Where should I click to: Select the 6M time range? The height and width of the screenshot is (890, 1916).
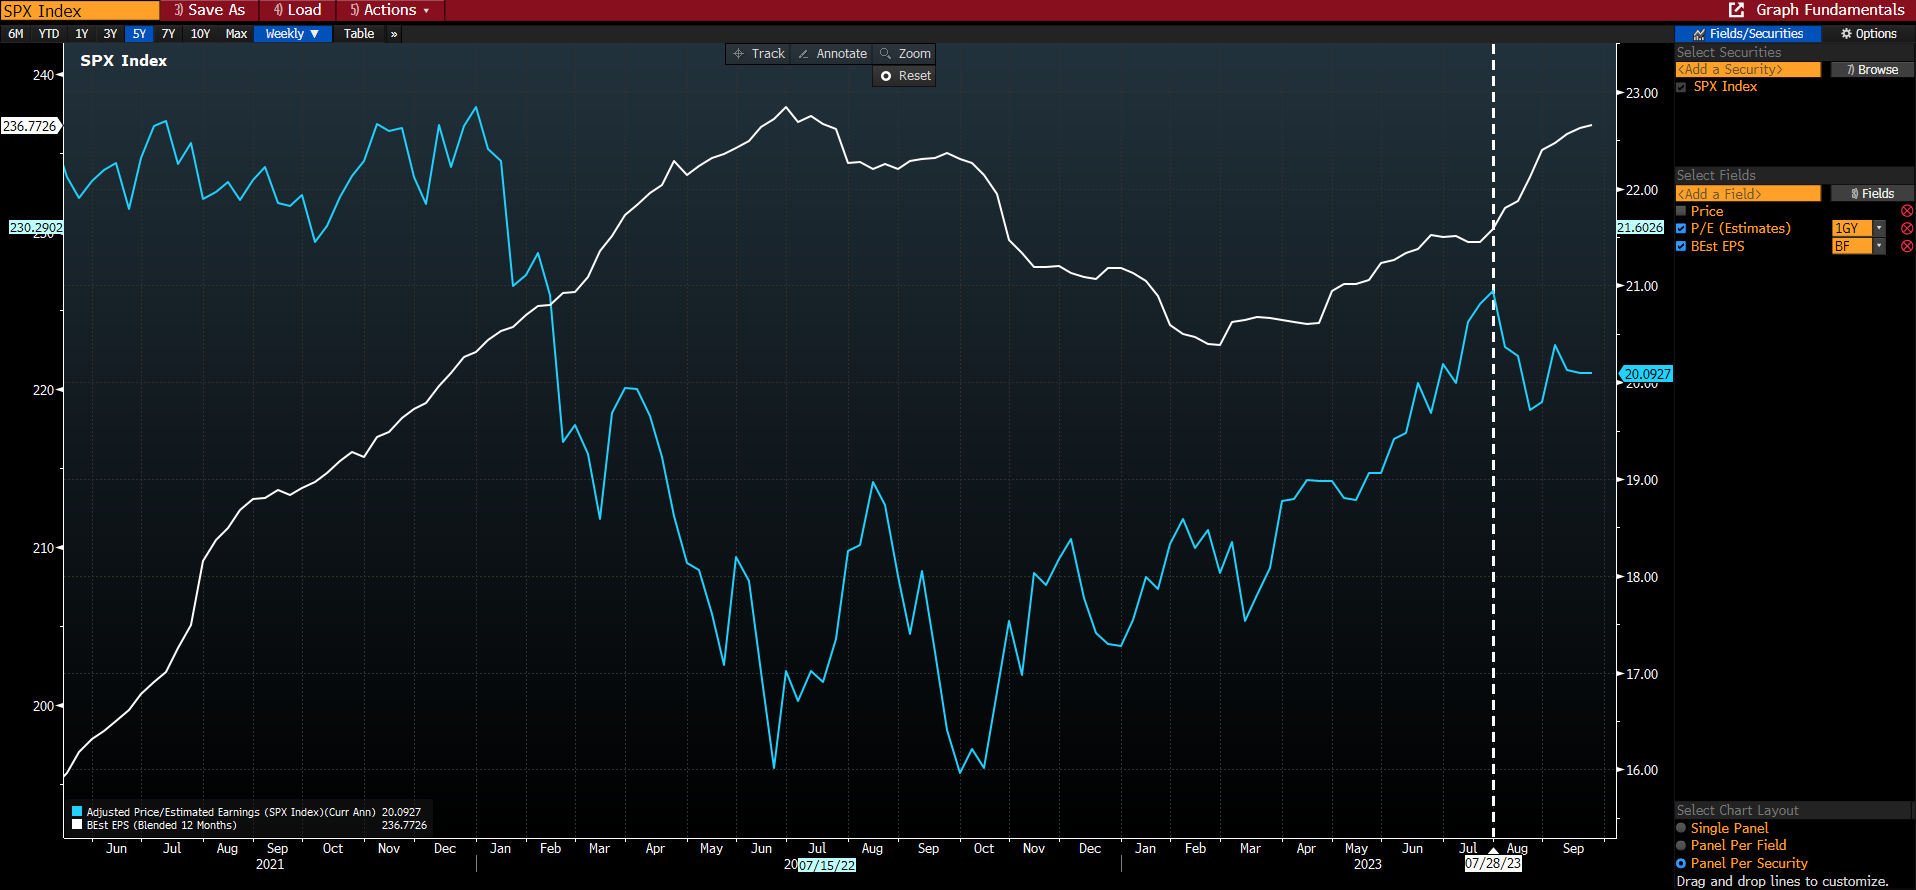16,34
